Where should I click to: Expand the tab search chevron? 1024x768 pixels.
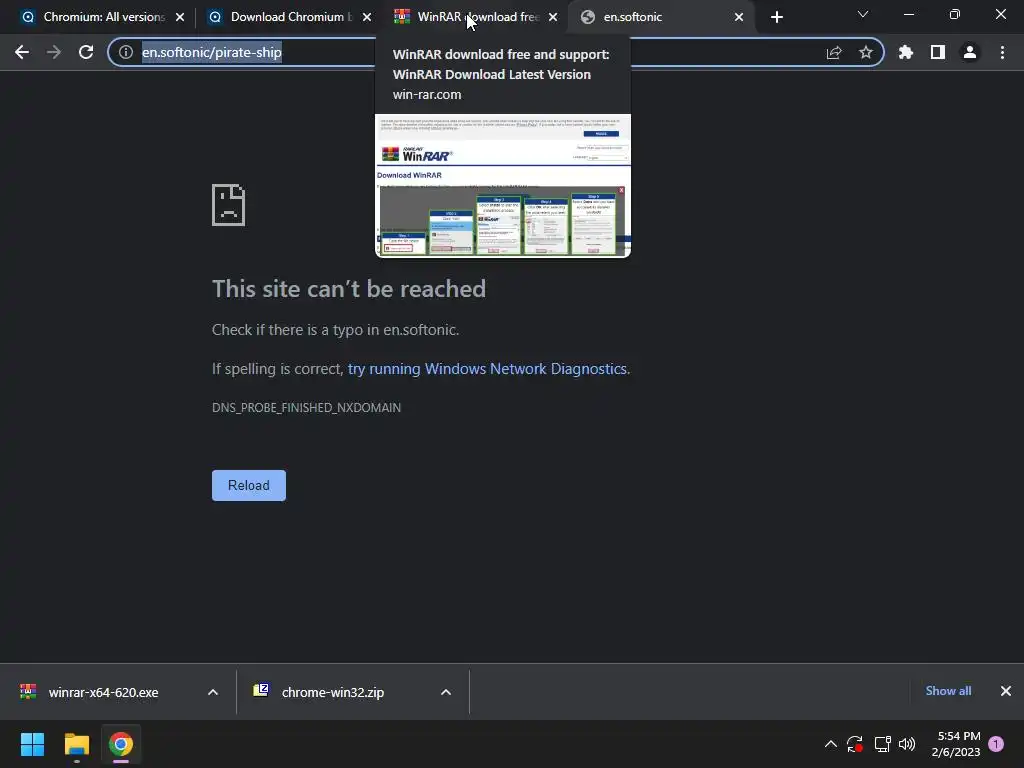(863, 14)
